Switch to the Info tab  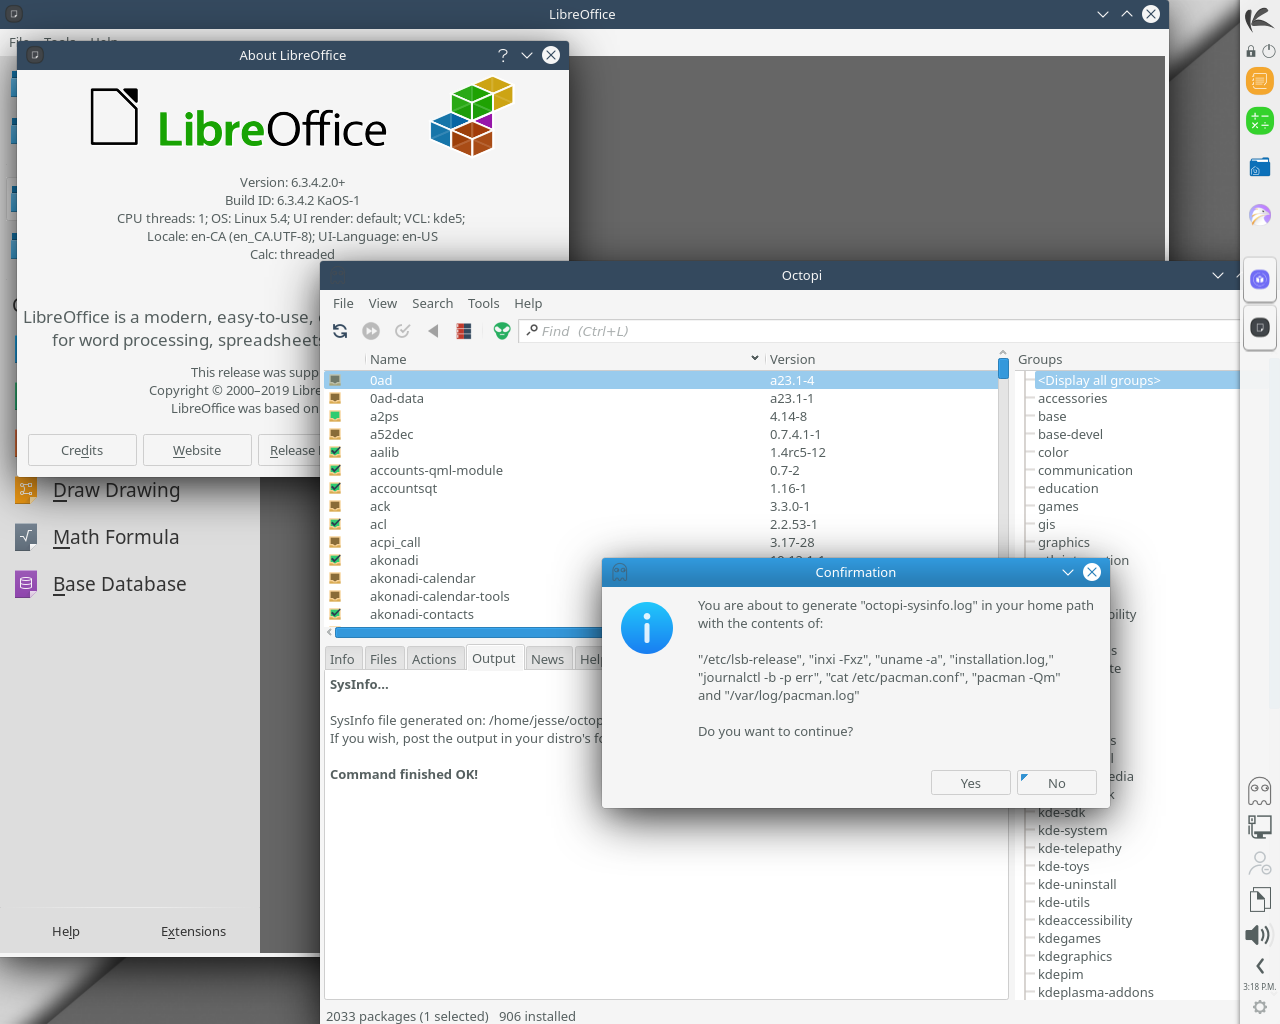pos(342,659)
